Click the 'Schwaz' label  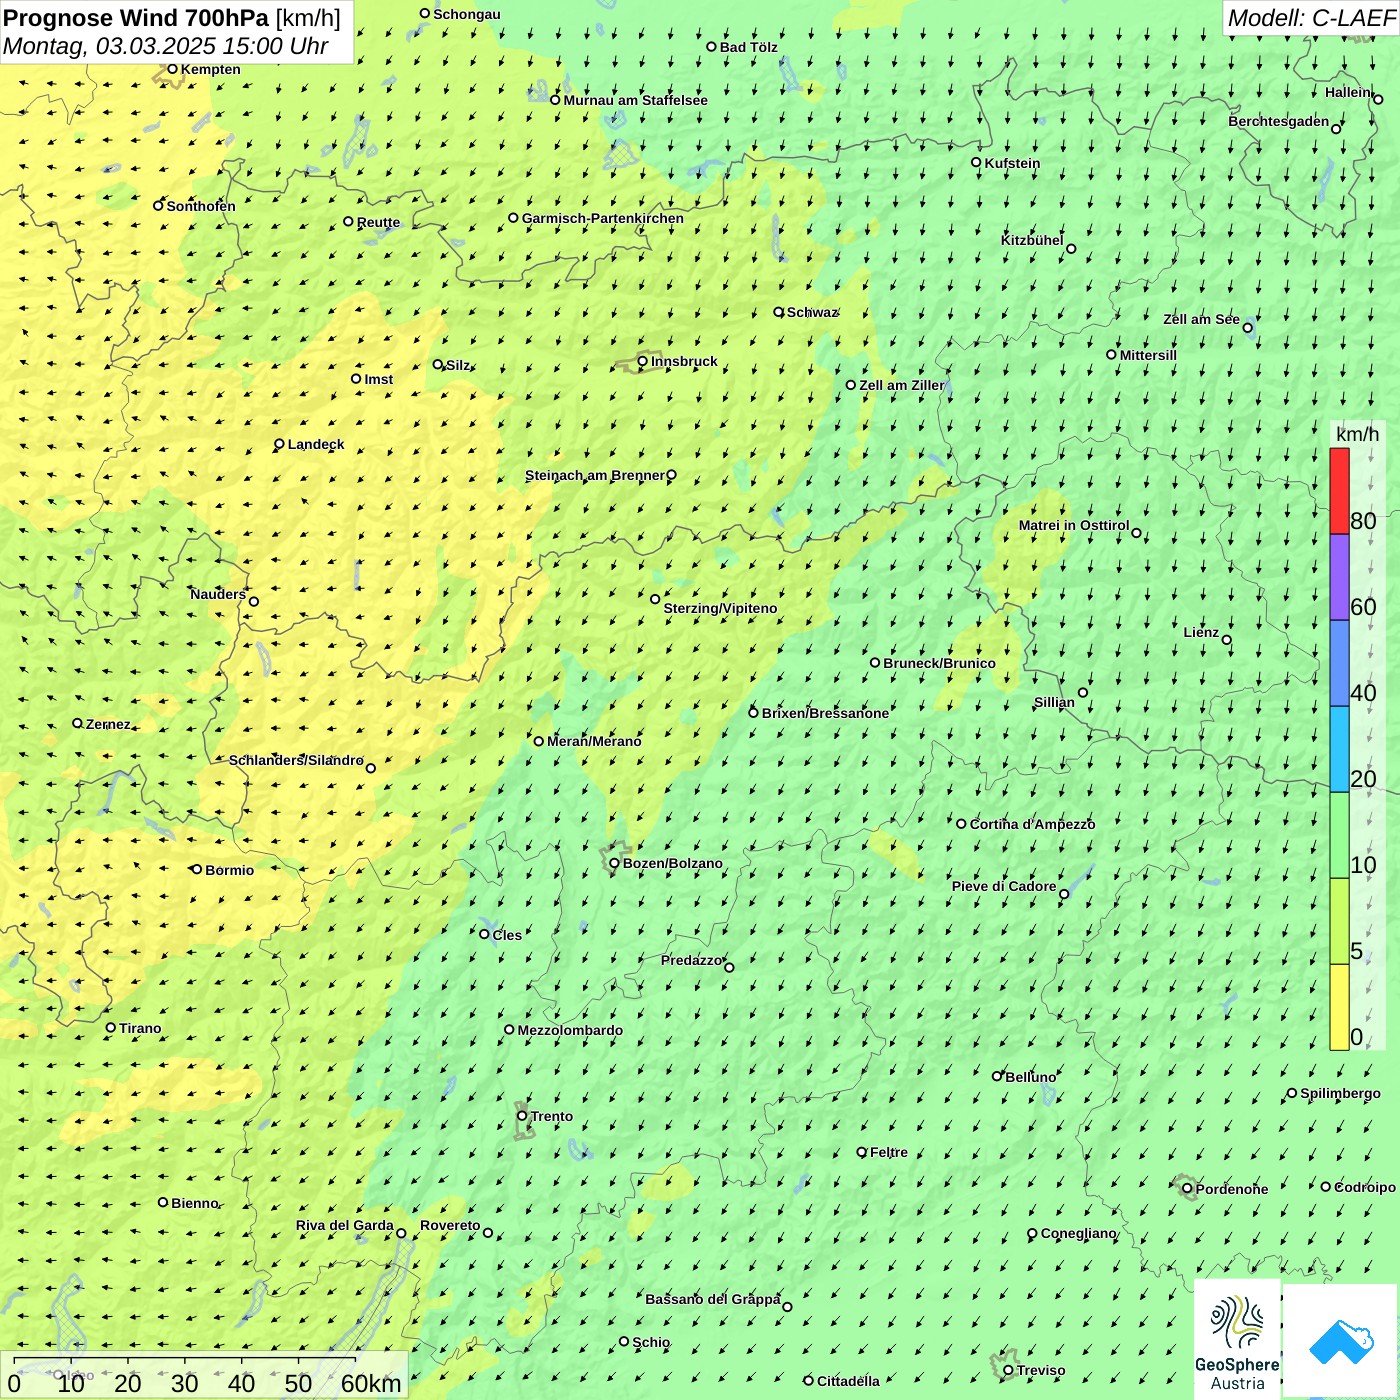[811, 312]
